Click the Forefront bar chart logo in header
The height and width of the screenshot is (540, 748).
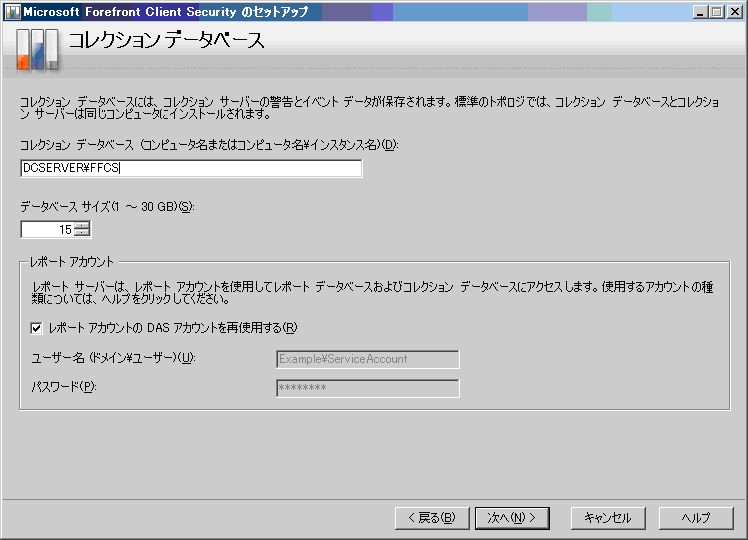[37, 50]
